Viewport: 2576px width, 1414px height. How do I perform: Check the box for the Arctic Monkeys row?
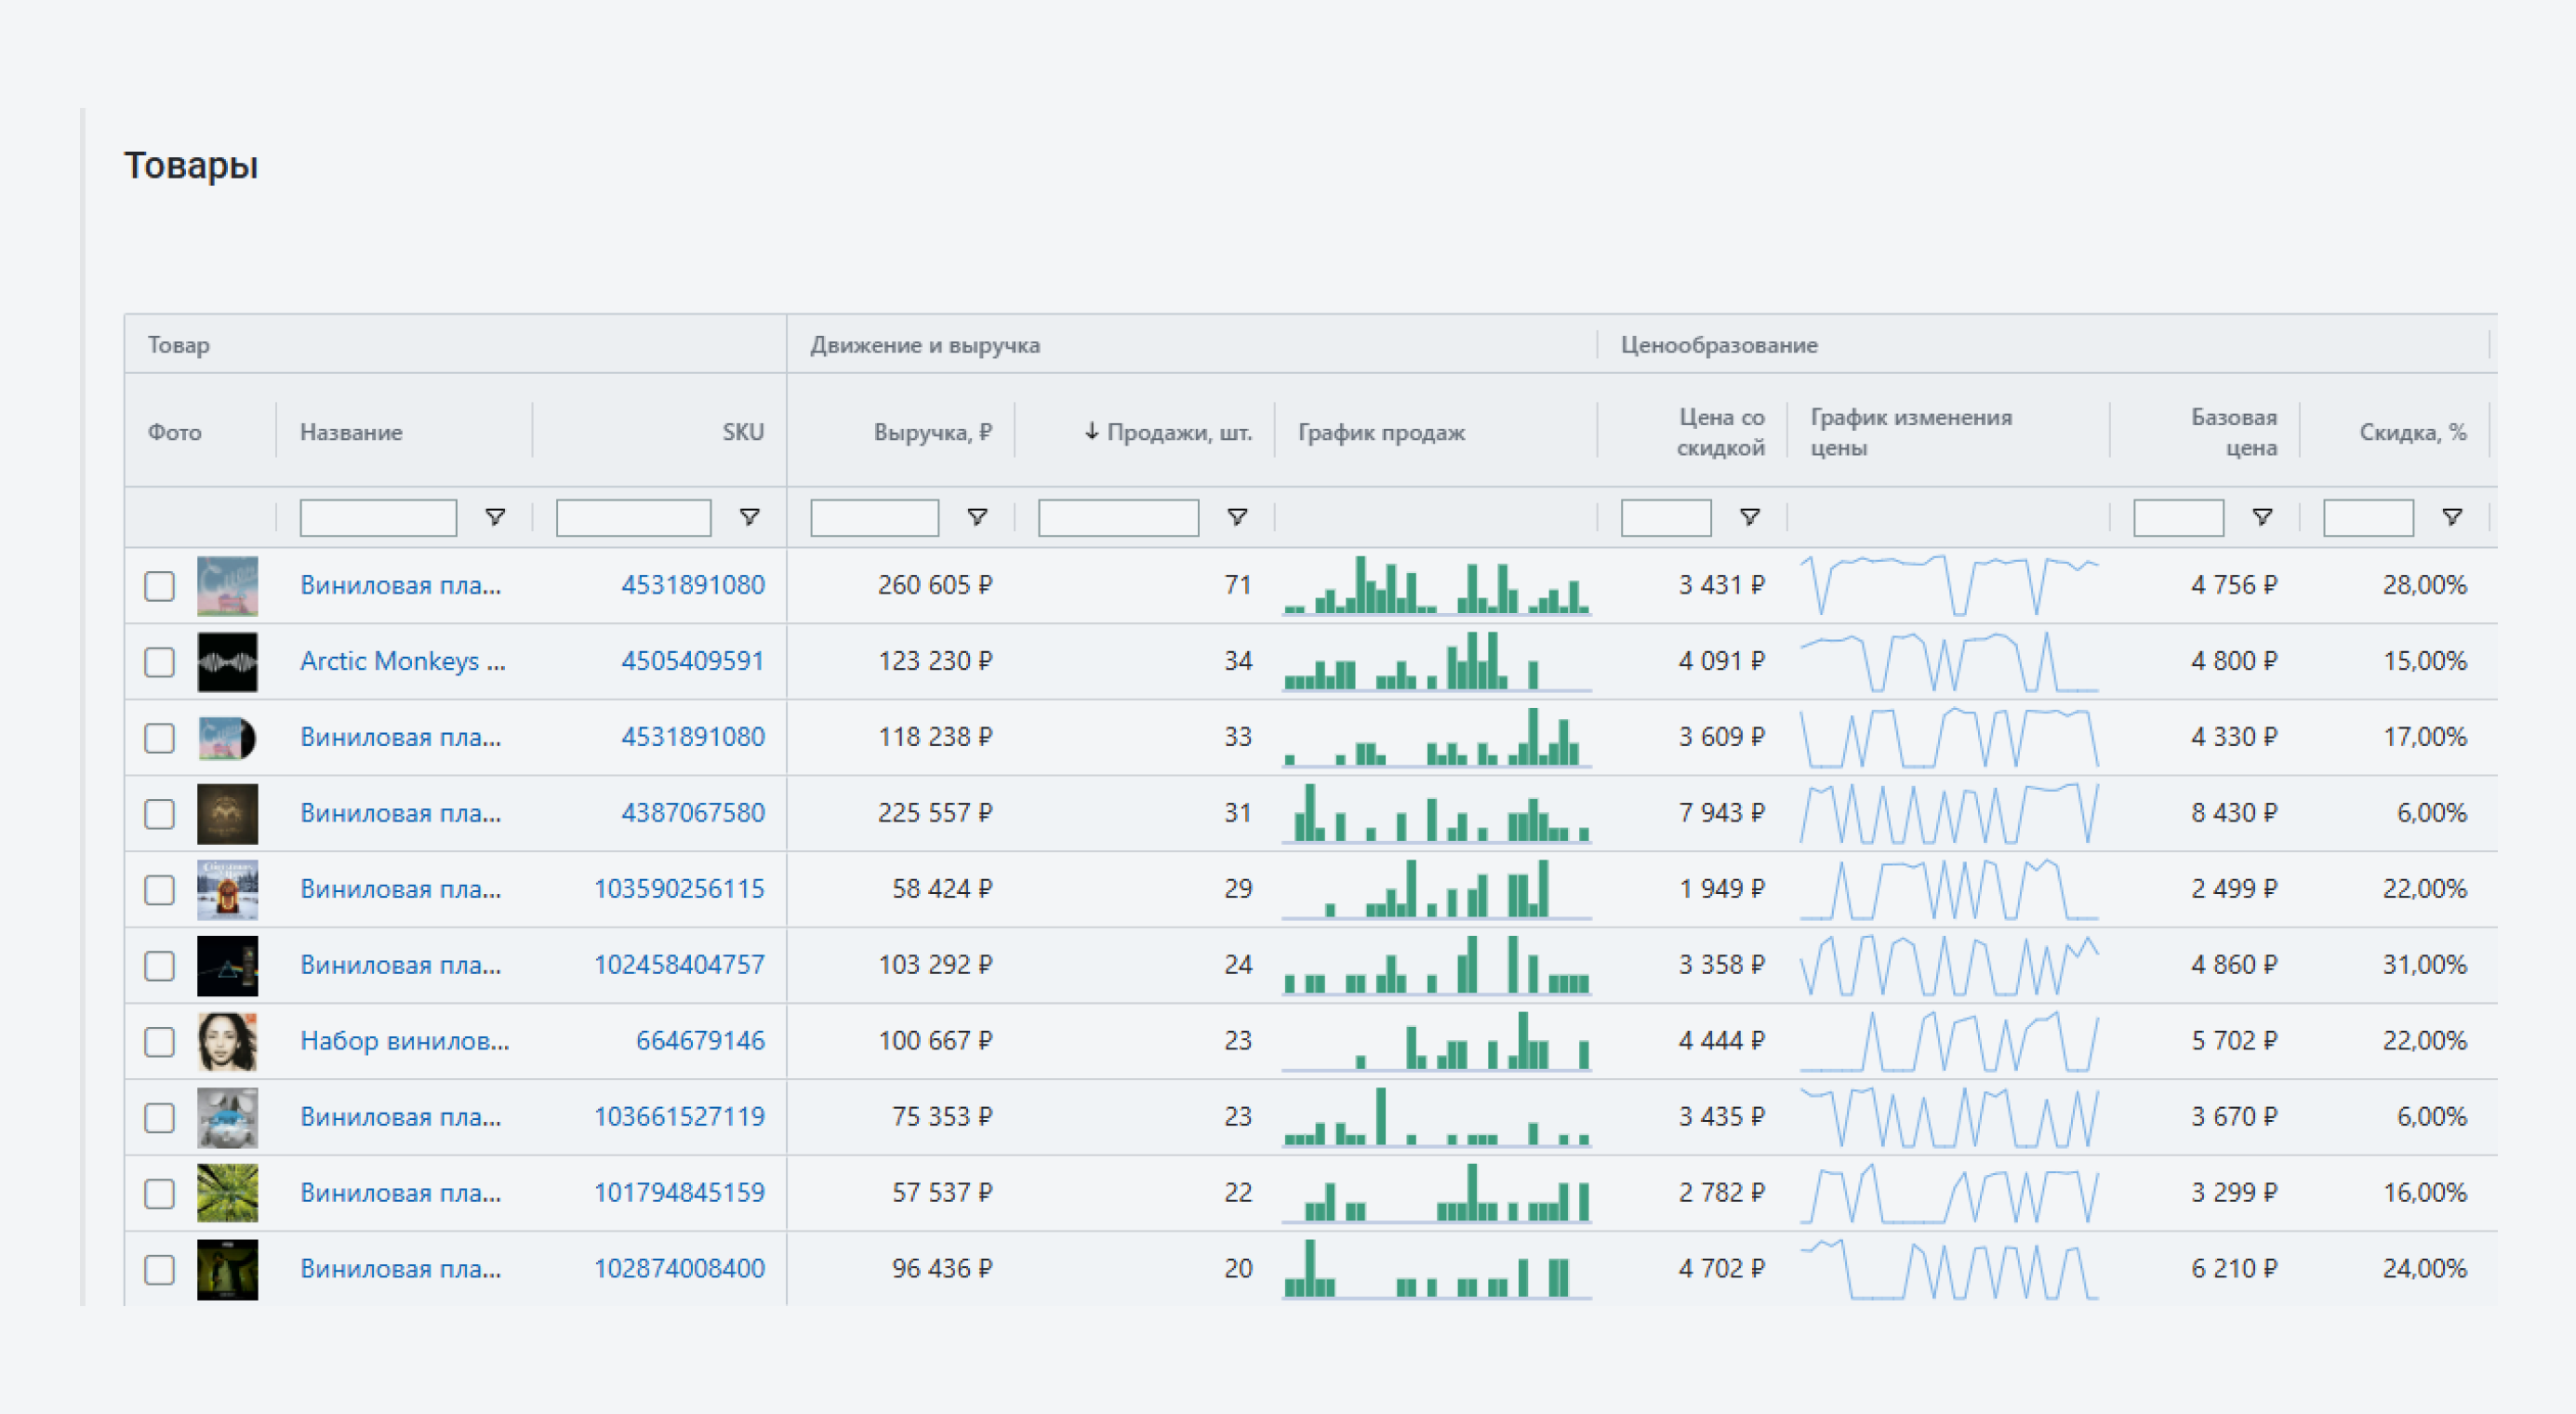tap(159, 662)
